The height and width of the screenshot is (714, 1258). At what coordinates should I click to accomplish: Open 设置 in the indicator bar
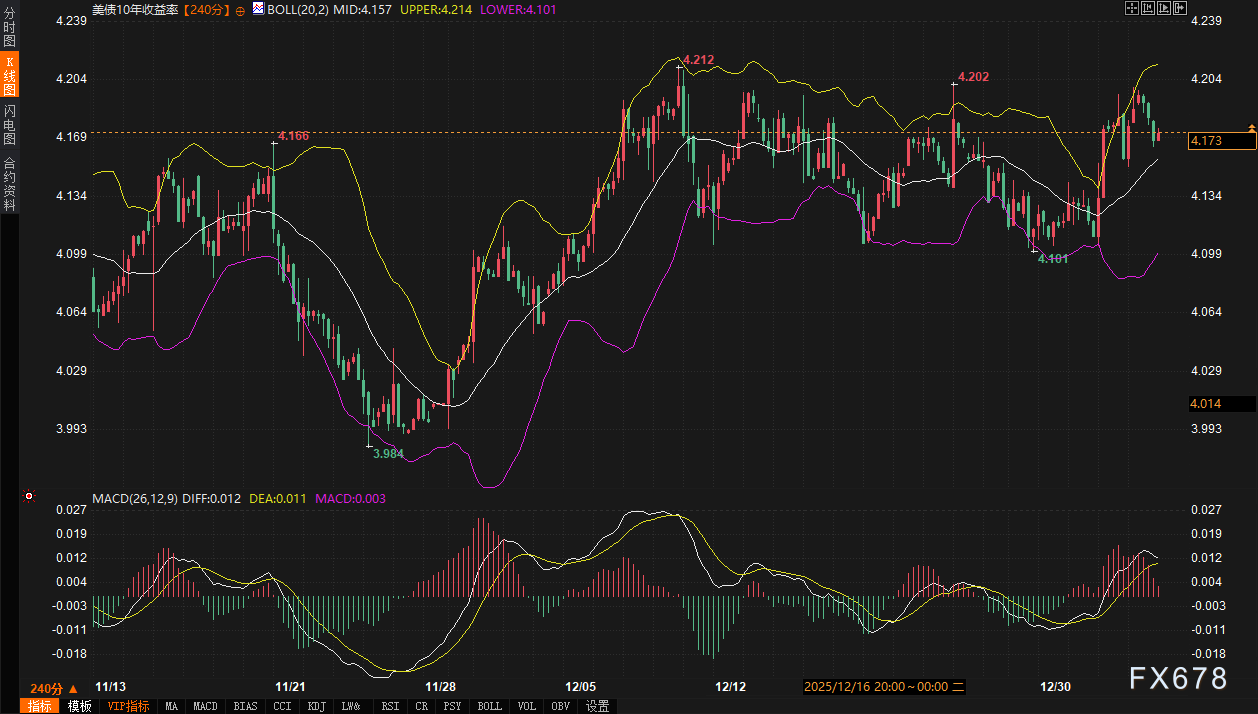point(597,706)
